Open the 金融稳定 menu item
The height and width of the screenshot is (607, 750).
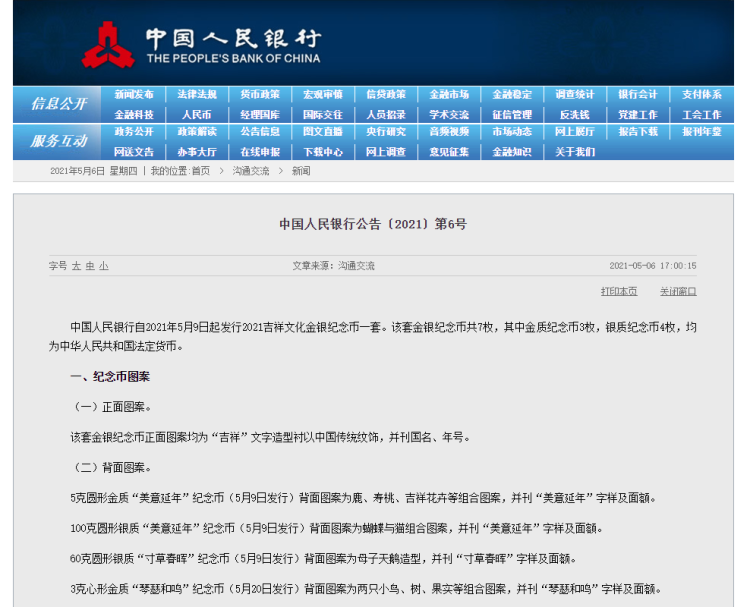pyautogui.click(x=512, y=94)
